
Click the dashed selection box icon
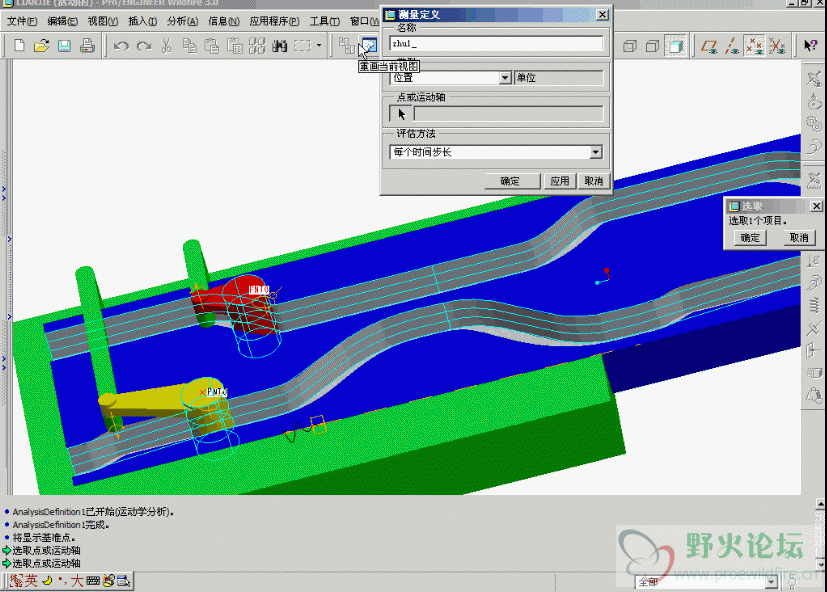302,46
